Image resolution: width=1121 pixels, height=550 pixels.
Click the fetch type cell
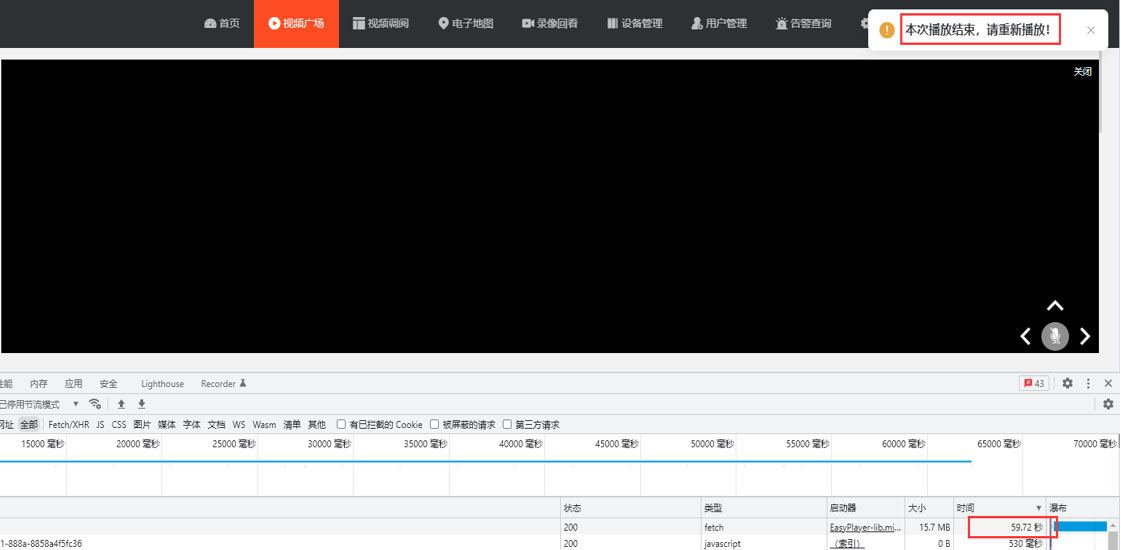[x=764, y=527]
